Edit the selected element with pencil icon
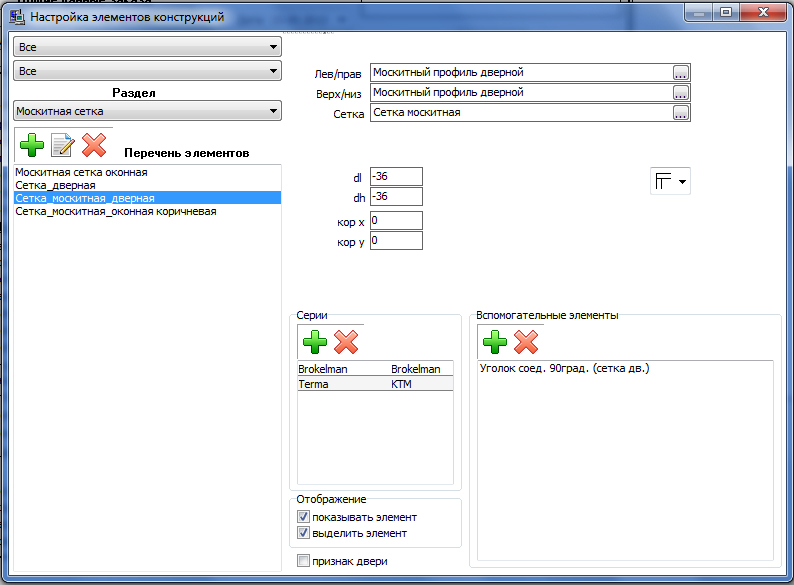The height and width of the screenshot is (585, 794). [x=63, y=145]
